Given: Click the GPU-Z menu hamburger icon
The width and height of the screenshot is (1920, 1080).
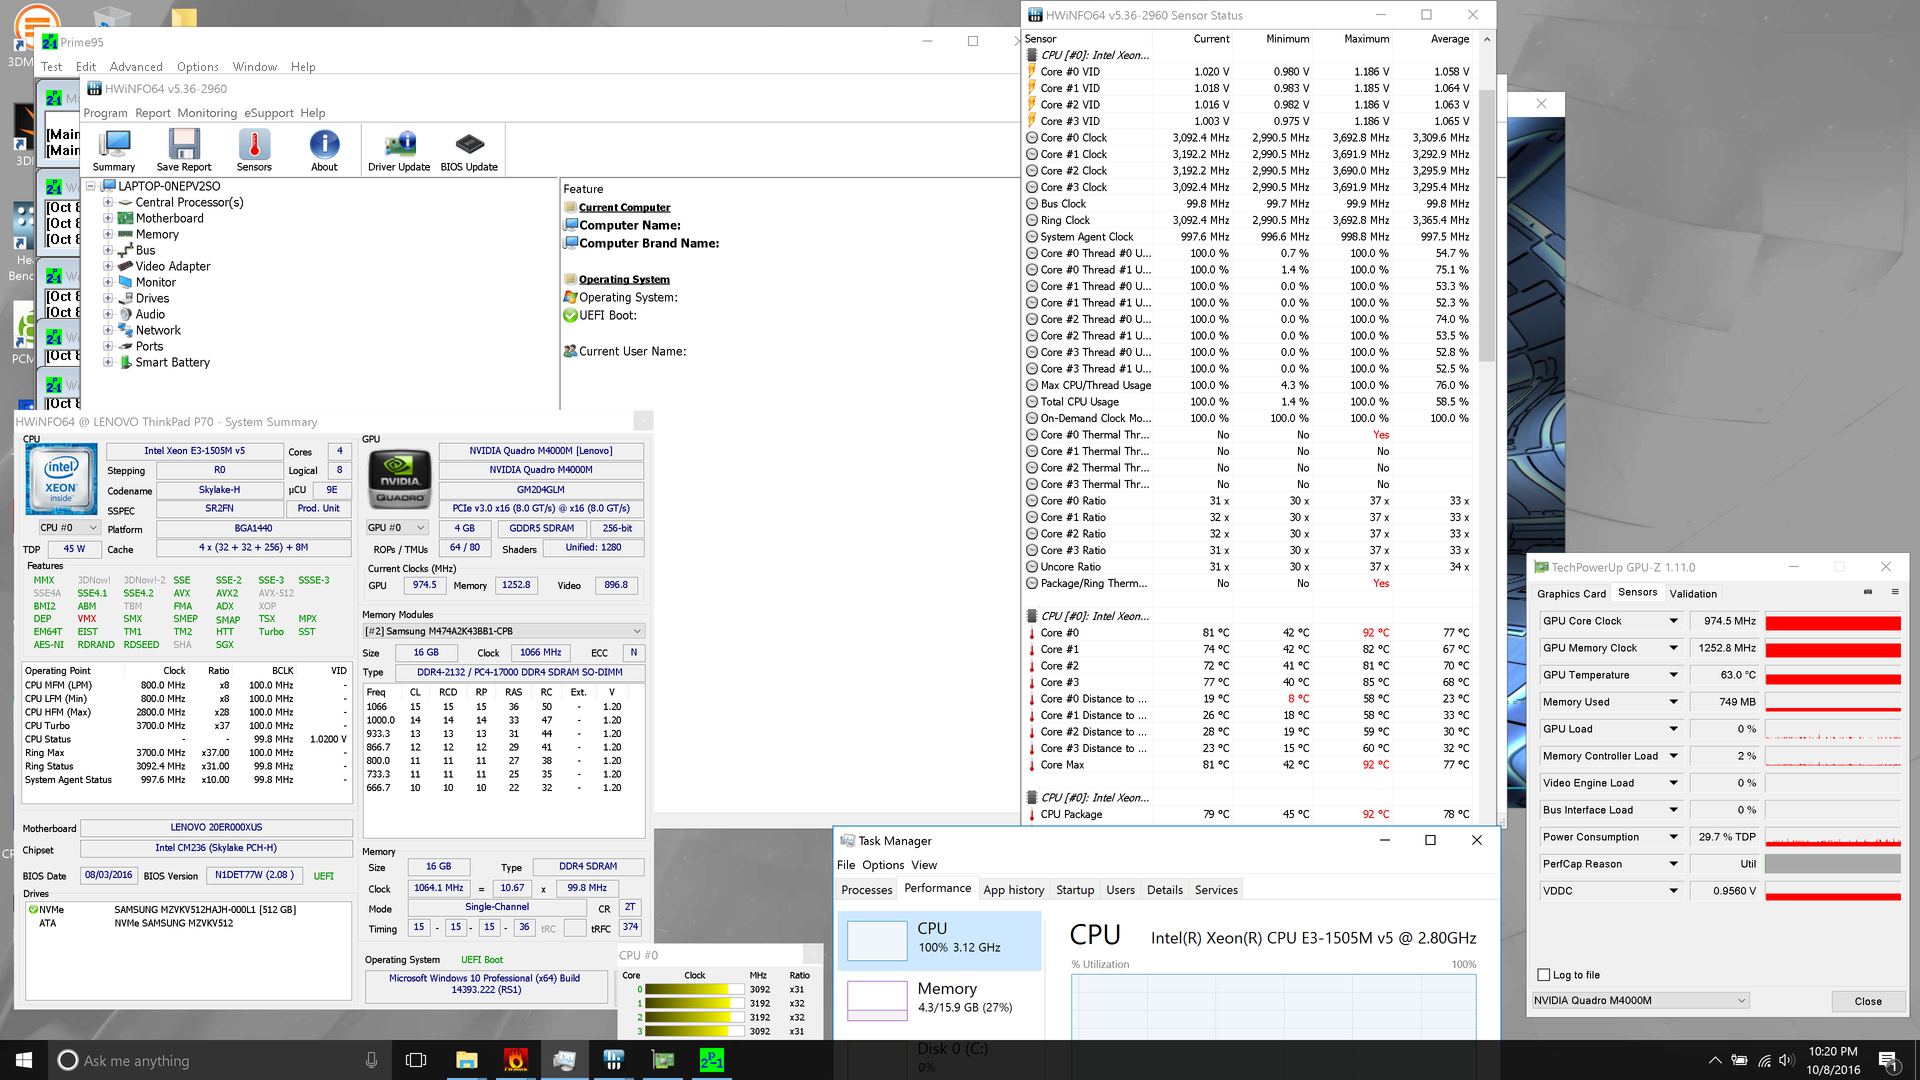Looking at the screenshot, I should pos(1894,592).
